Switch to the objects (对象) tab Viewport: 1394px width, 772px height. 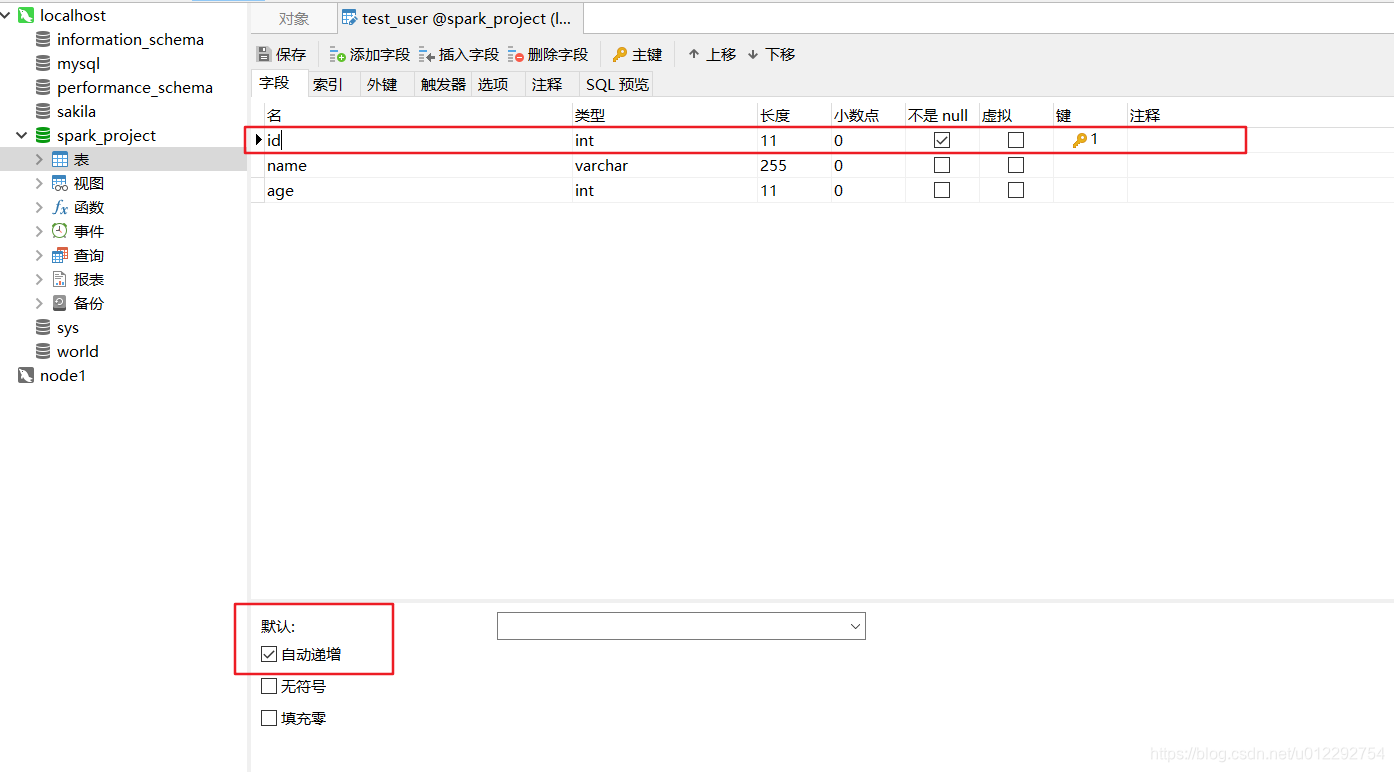[x=294, y=18]
